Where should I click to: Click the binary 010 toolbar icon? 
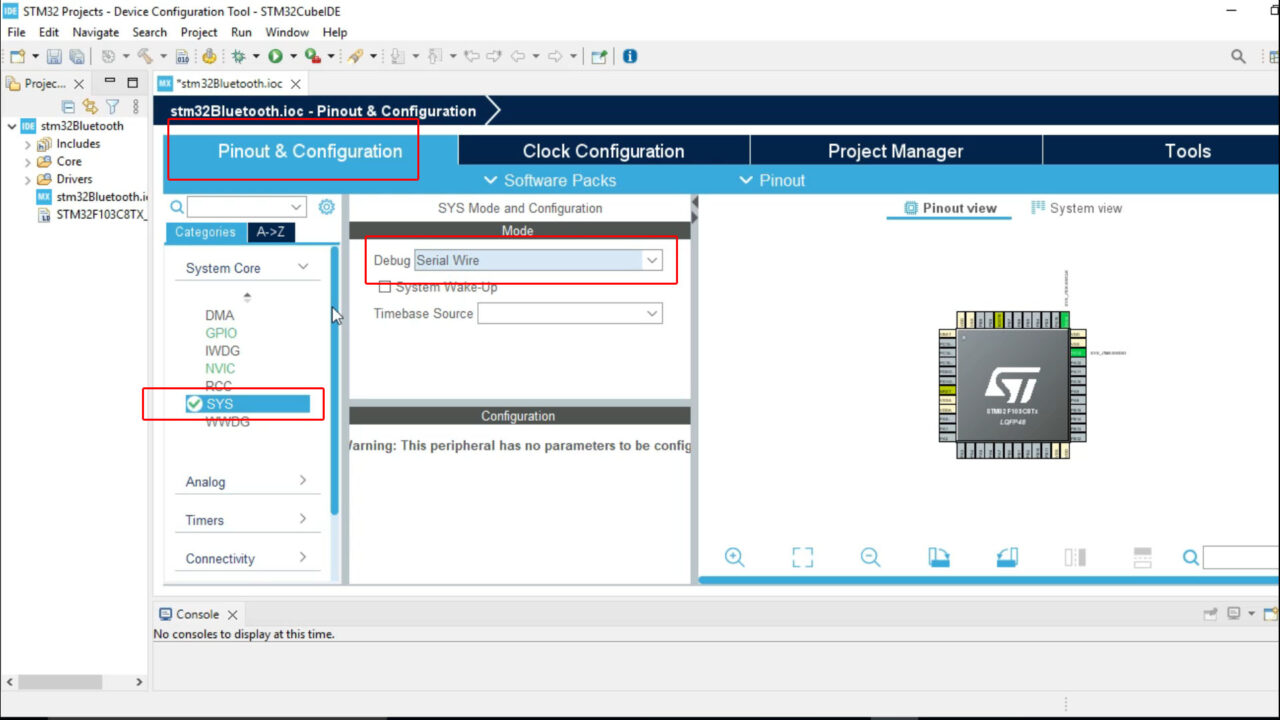coord(183,57)
